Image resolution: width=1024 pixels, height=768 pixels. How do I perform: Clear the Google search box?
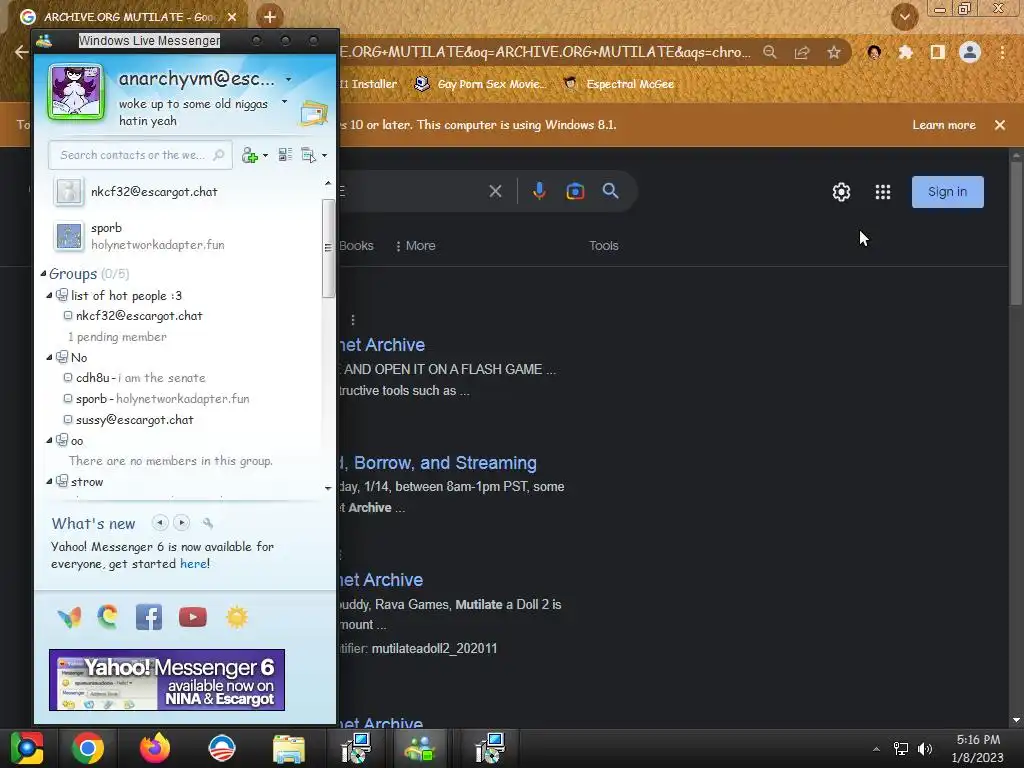click(x=496, y=191)
